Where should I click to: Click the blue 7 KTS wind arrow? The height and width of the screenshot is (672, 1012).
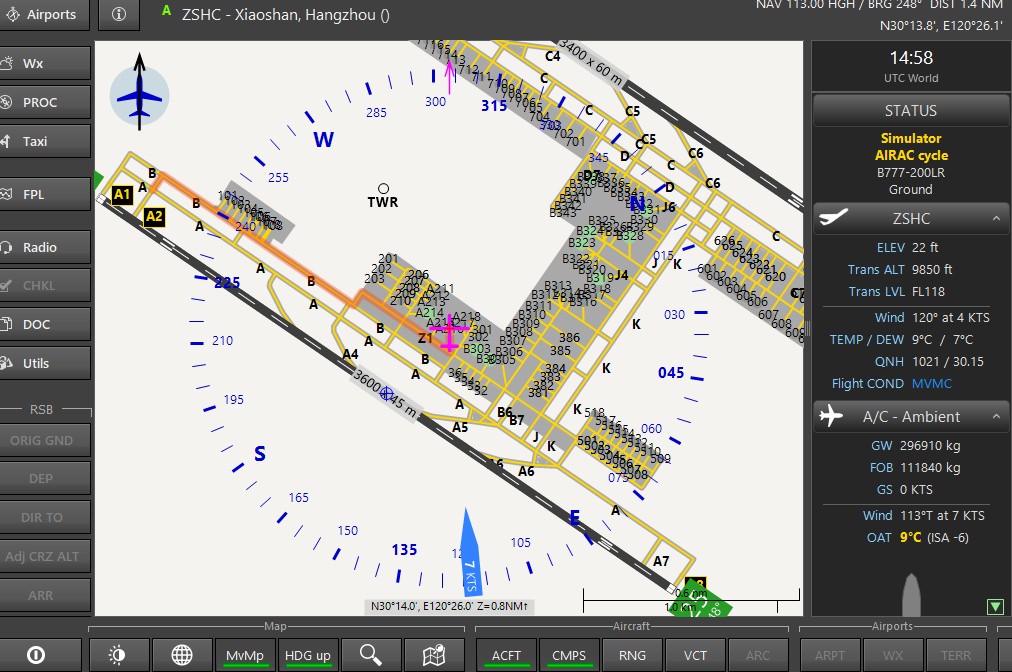(x=470, y=553)
